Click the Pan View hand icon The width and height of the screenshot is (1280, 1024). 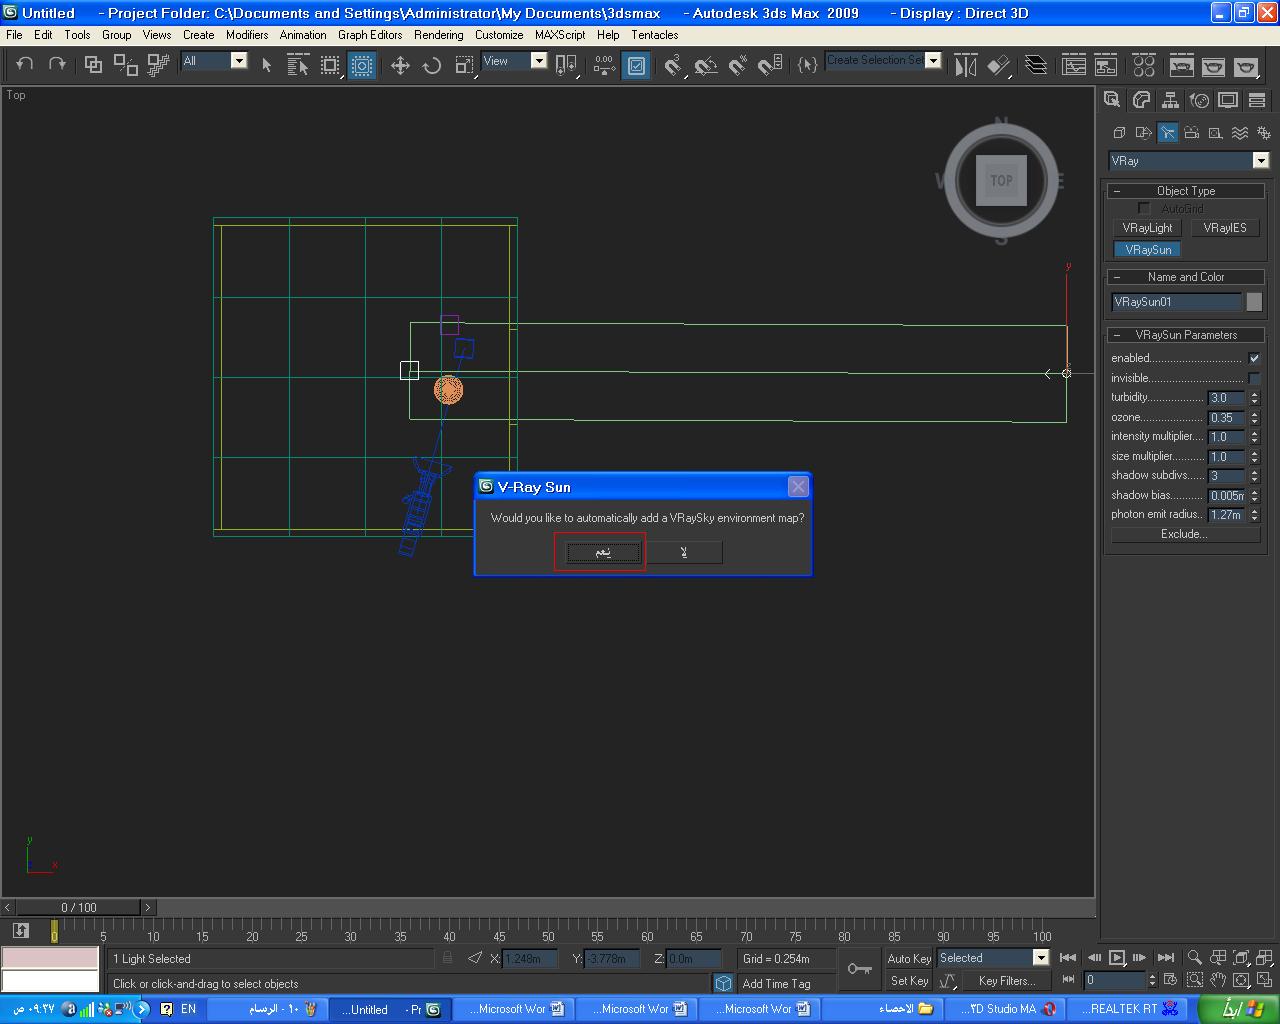[1218, 980]
